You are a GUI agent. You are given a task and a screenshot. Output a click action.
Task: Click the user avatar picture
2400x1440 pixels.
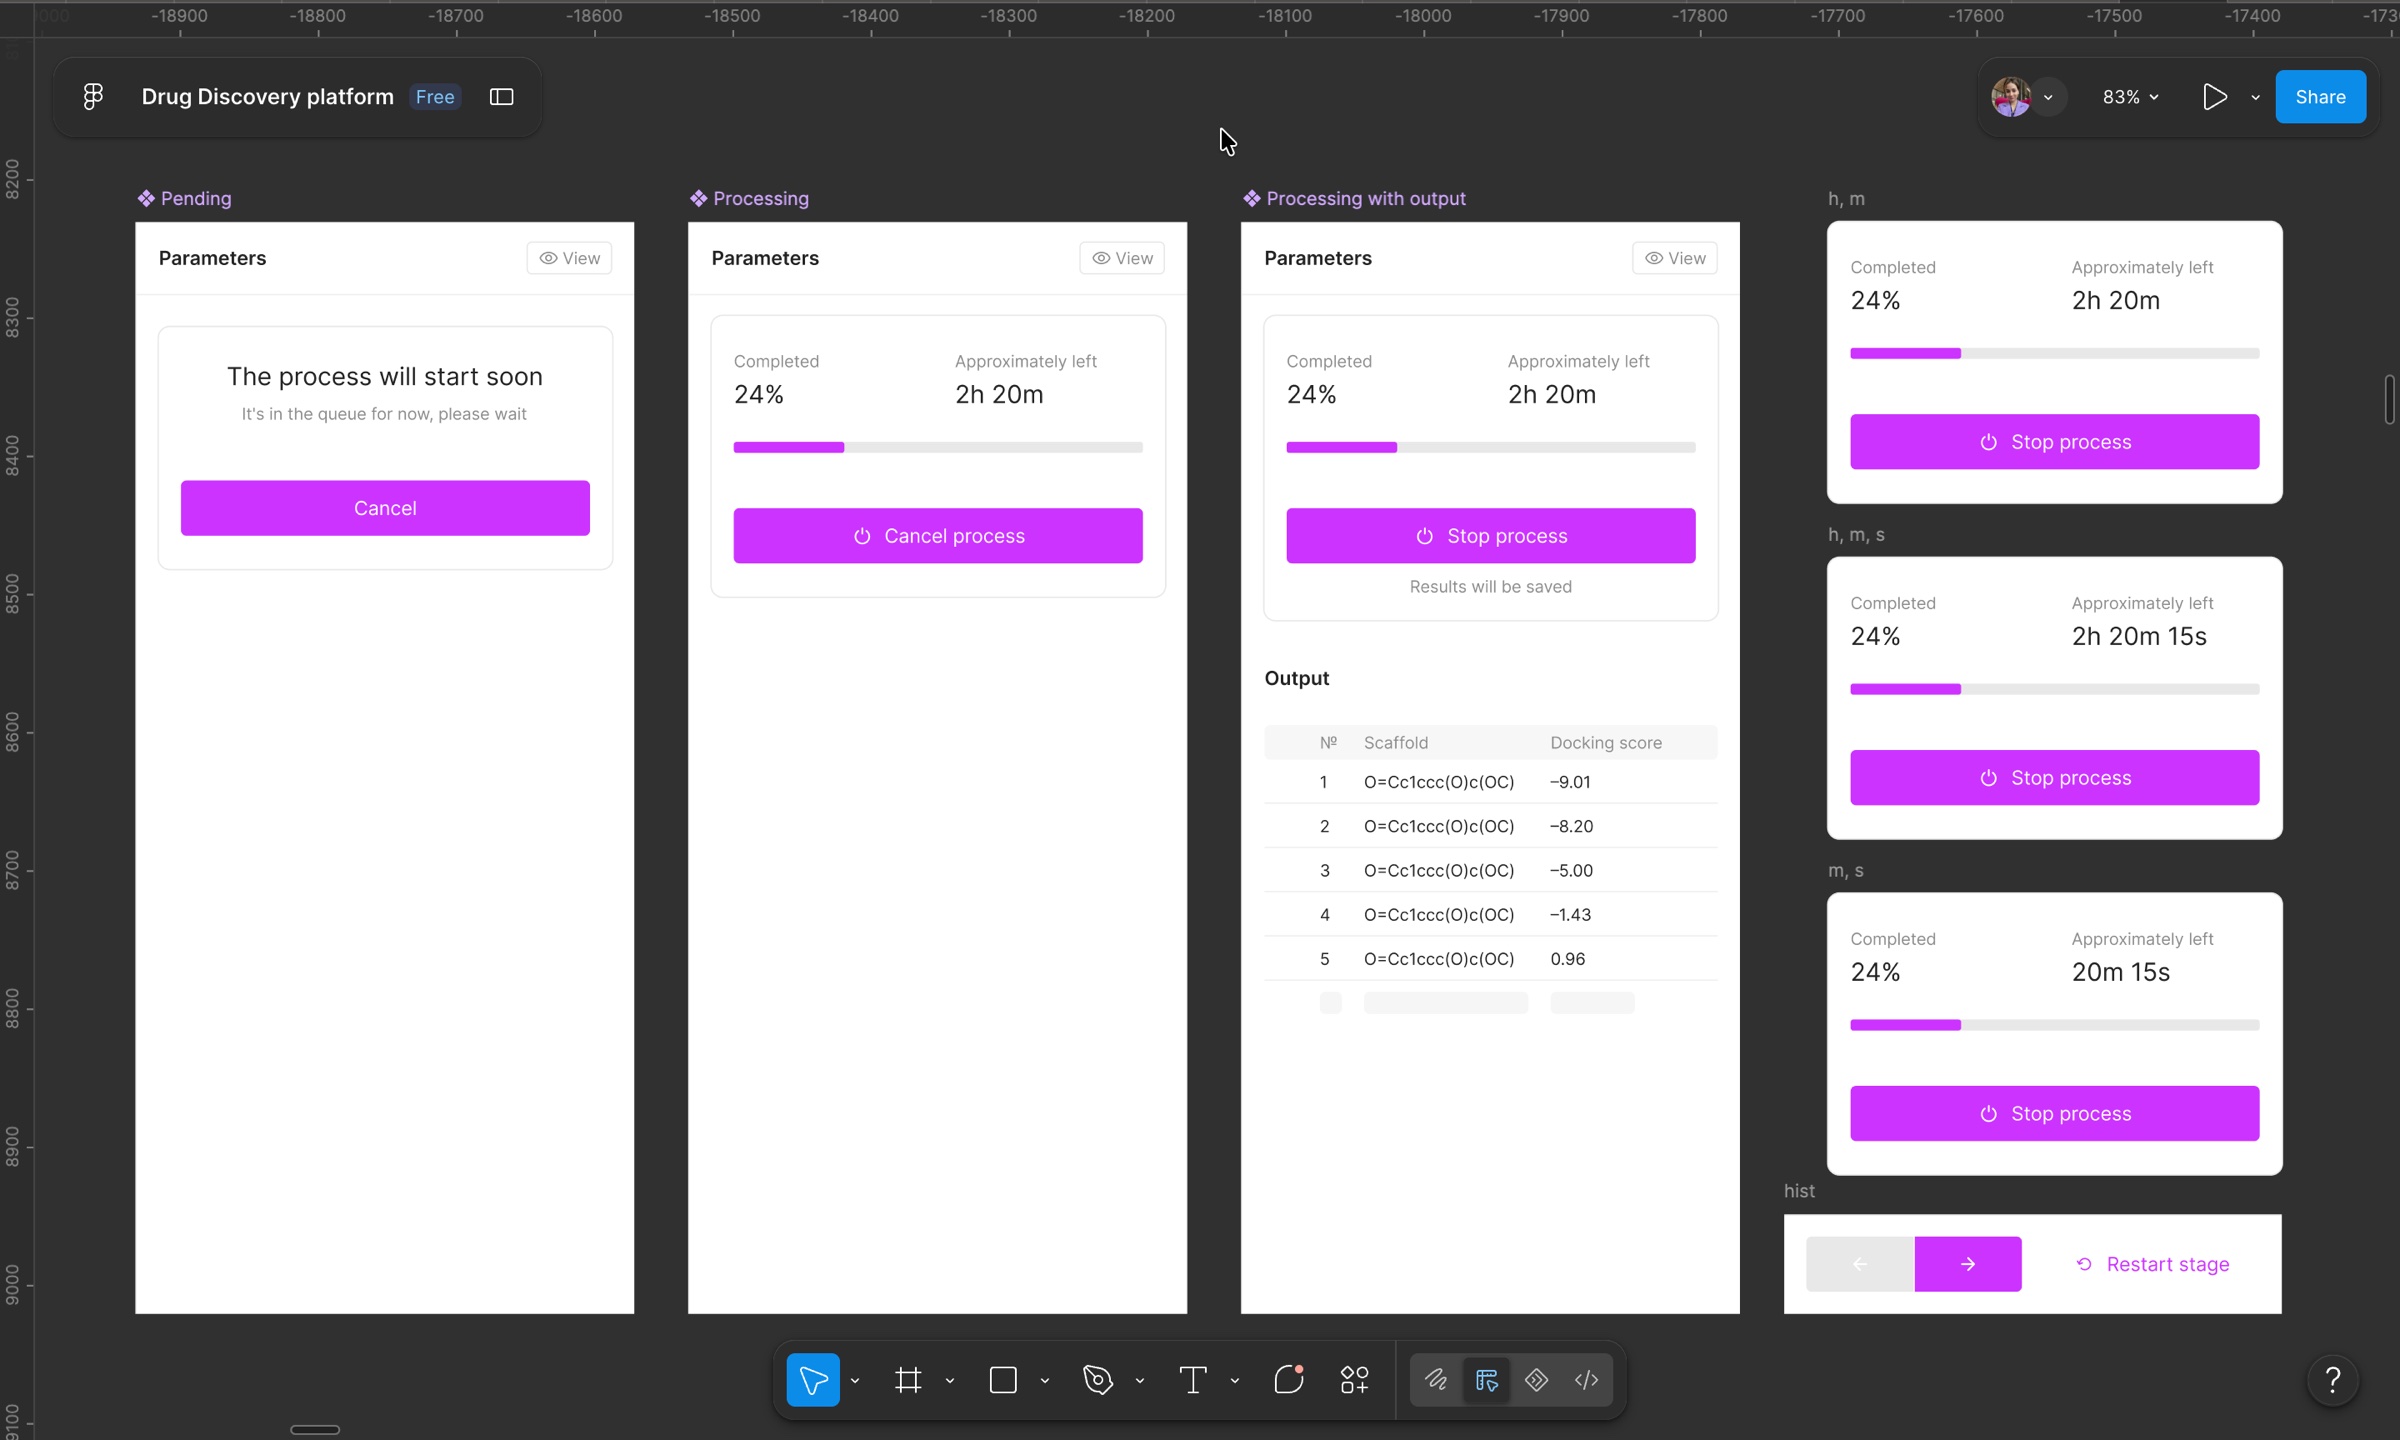point(2010,97)
